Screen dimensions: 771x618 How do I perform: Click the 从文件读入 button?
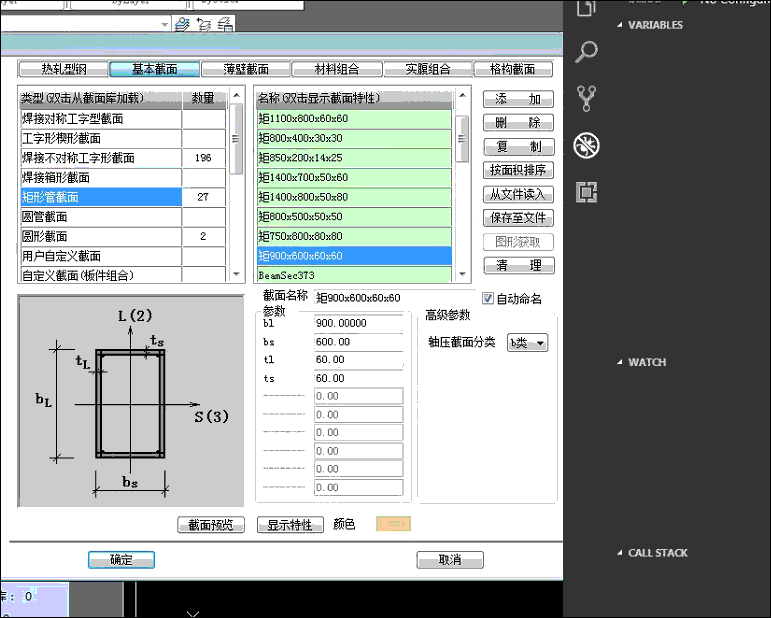click(518, 194)
